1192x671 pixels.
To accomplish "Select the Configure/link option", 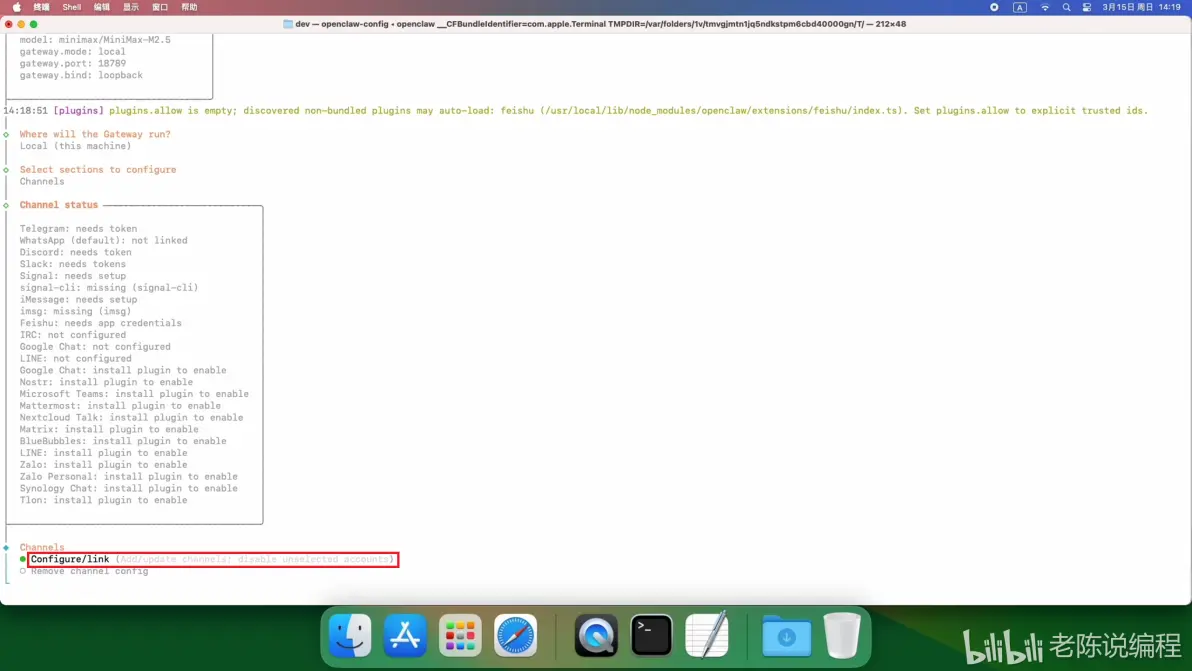I will [212, 559].
